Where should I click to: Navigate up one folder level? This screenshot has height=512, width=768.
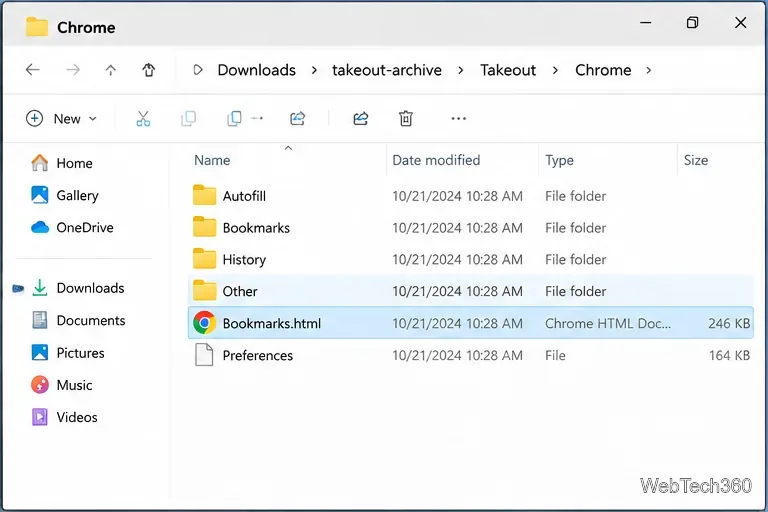click(111, 70)
